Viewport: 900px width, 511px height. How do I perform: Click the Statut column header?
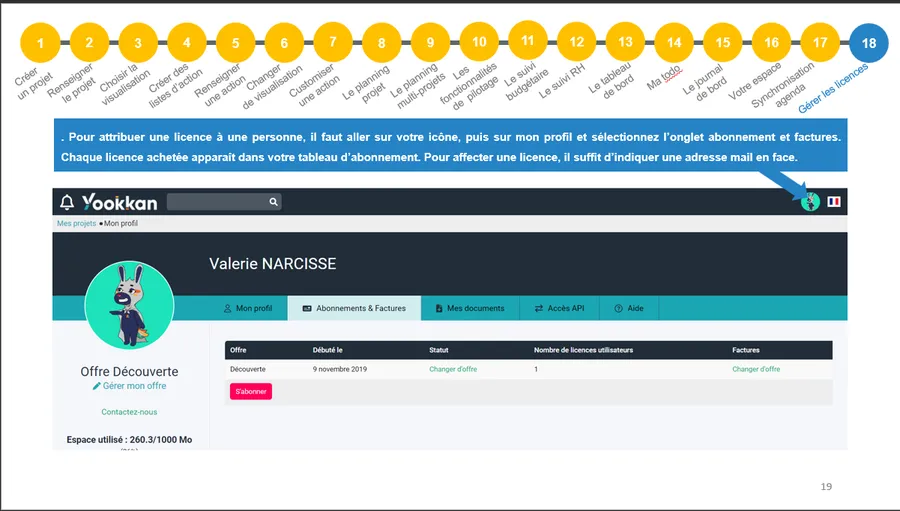[x=439, y=350]
